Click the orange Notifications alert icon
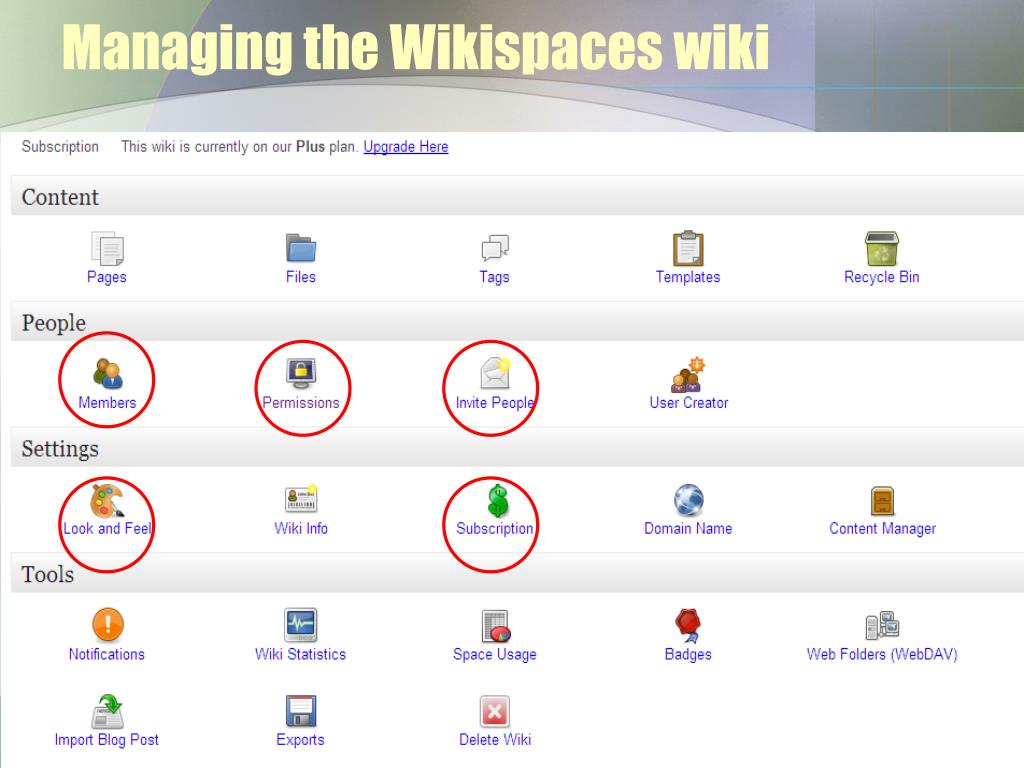 (x=108, y=624)
